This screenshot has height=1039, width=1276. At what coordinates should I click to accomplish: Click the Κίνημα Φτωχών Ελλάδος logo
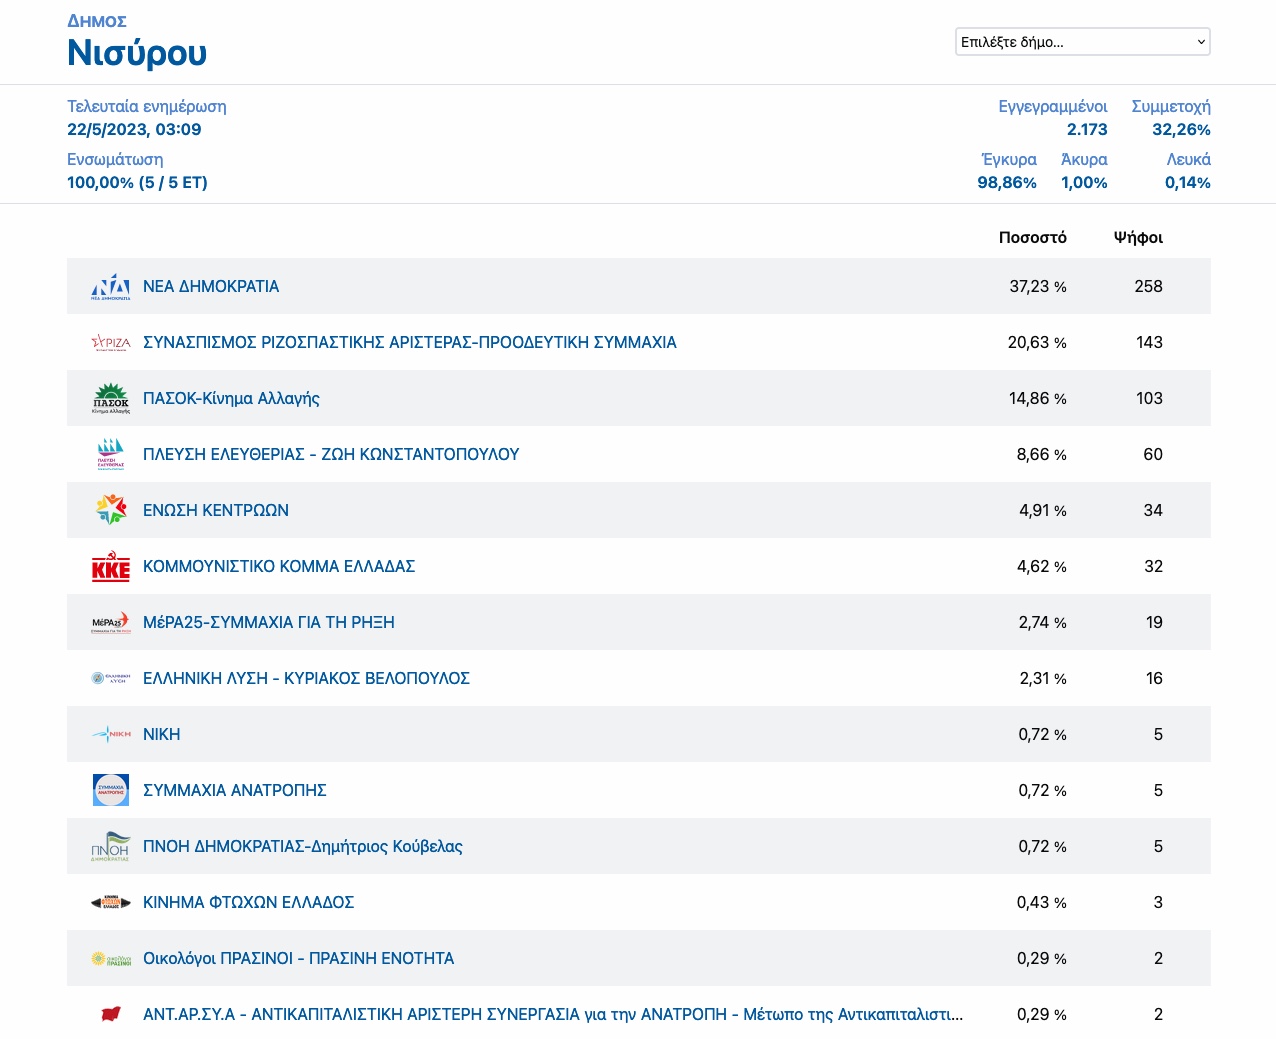[111, 902]
